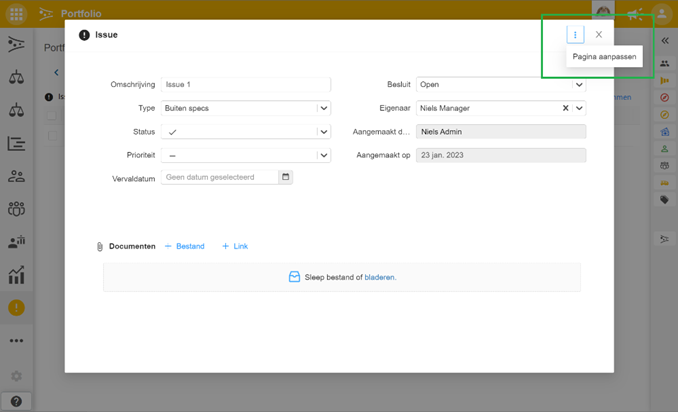678x412 pixels.
Task: Open the user profile avatar icon
Action: (x=662, y=14)
